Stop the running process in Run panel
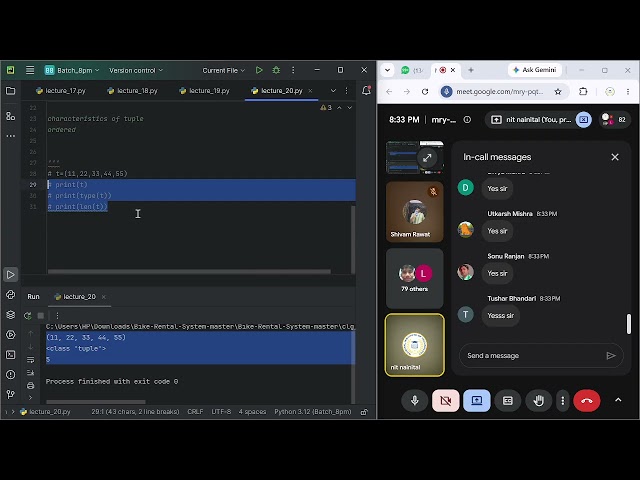Image resolution: width=640 pixels, height=480 pixels. (x=41, y=316)
